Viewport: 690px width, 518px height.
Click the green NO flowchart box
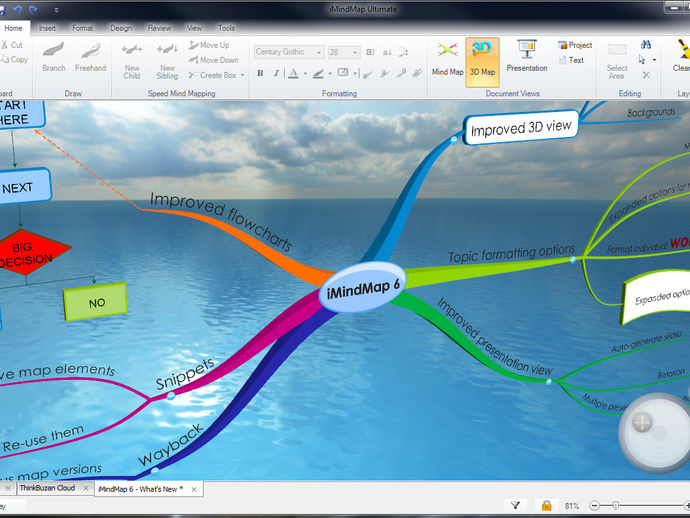point(96,302)
